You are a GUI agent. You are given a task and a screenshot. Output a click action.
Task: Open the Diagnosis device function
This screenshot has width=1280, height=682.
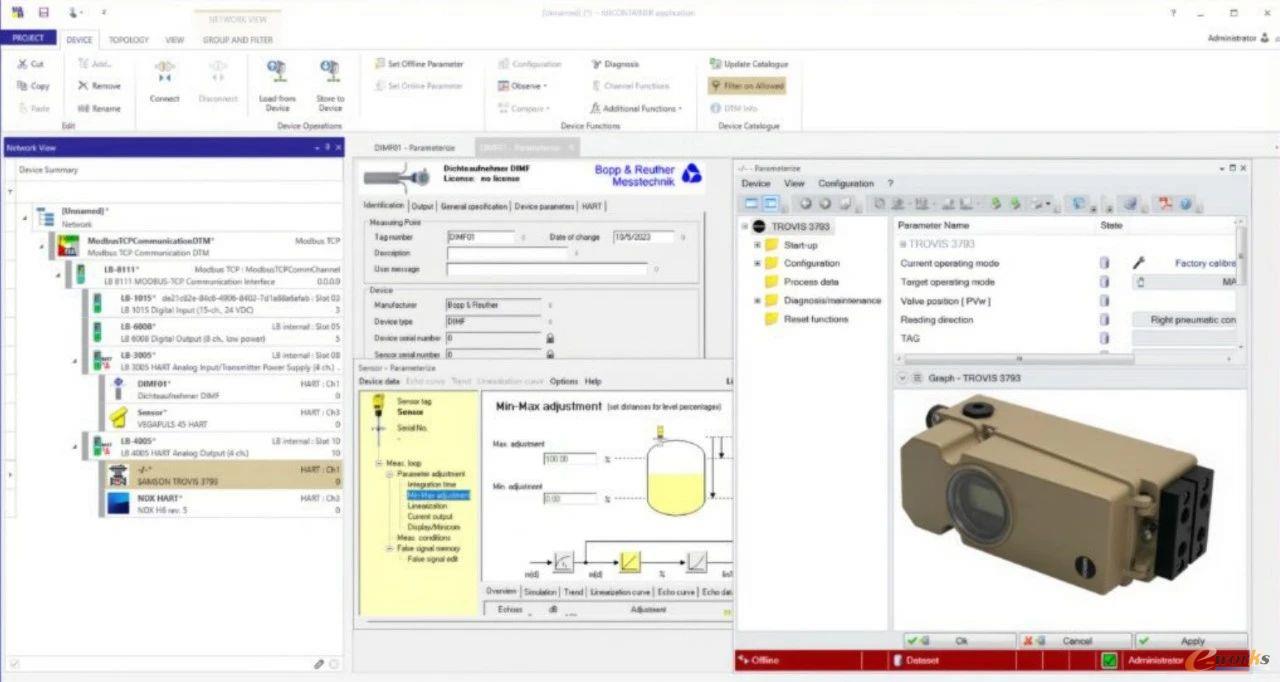[614, 64]
